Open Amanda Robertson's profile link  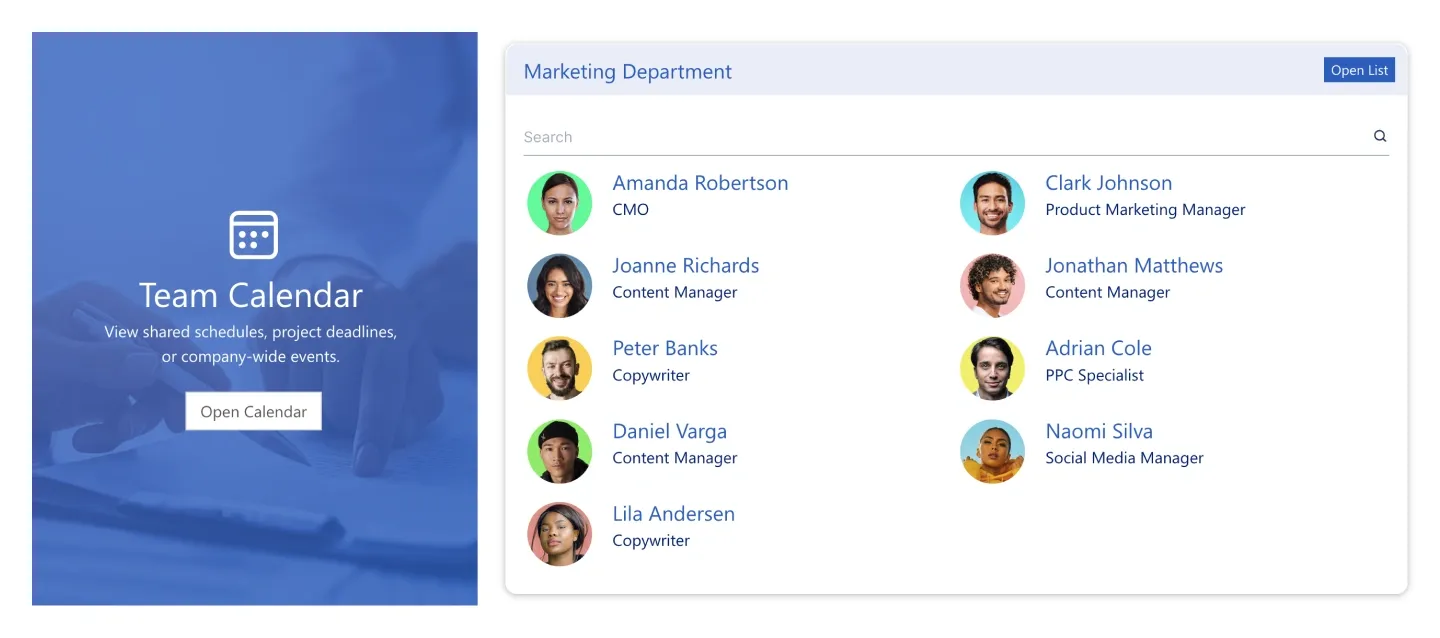click(x=700, y=183)
